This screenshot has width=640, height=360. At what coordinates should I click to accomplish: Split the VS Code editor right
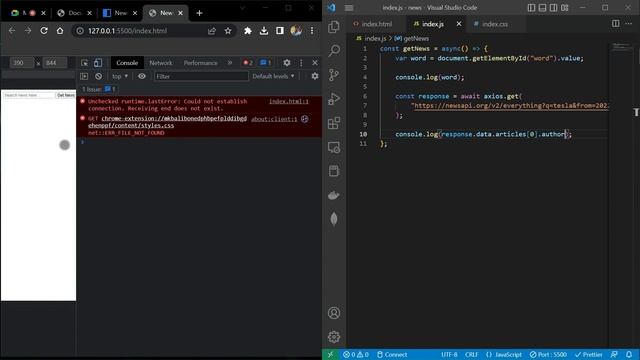[616, 24]
